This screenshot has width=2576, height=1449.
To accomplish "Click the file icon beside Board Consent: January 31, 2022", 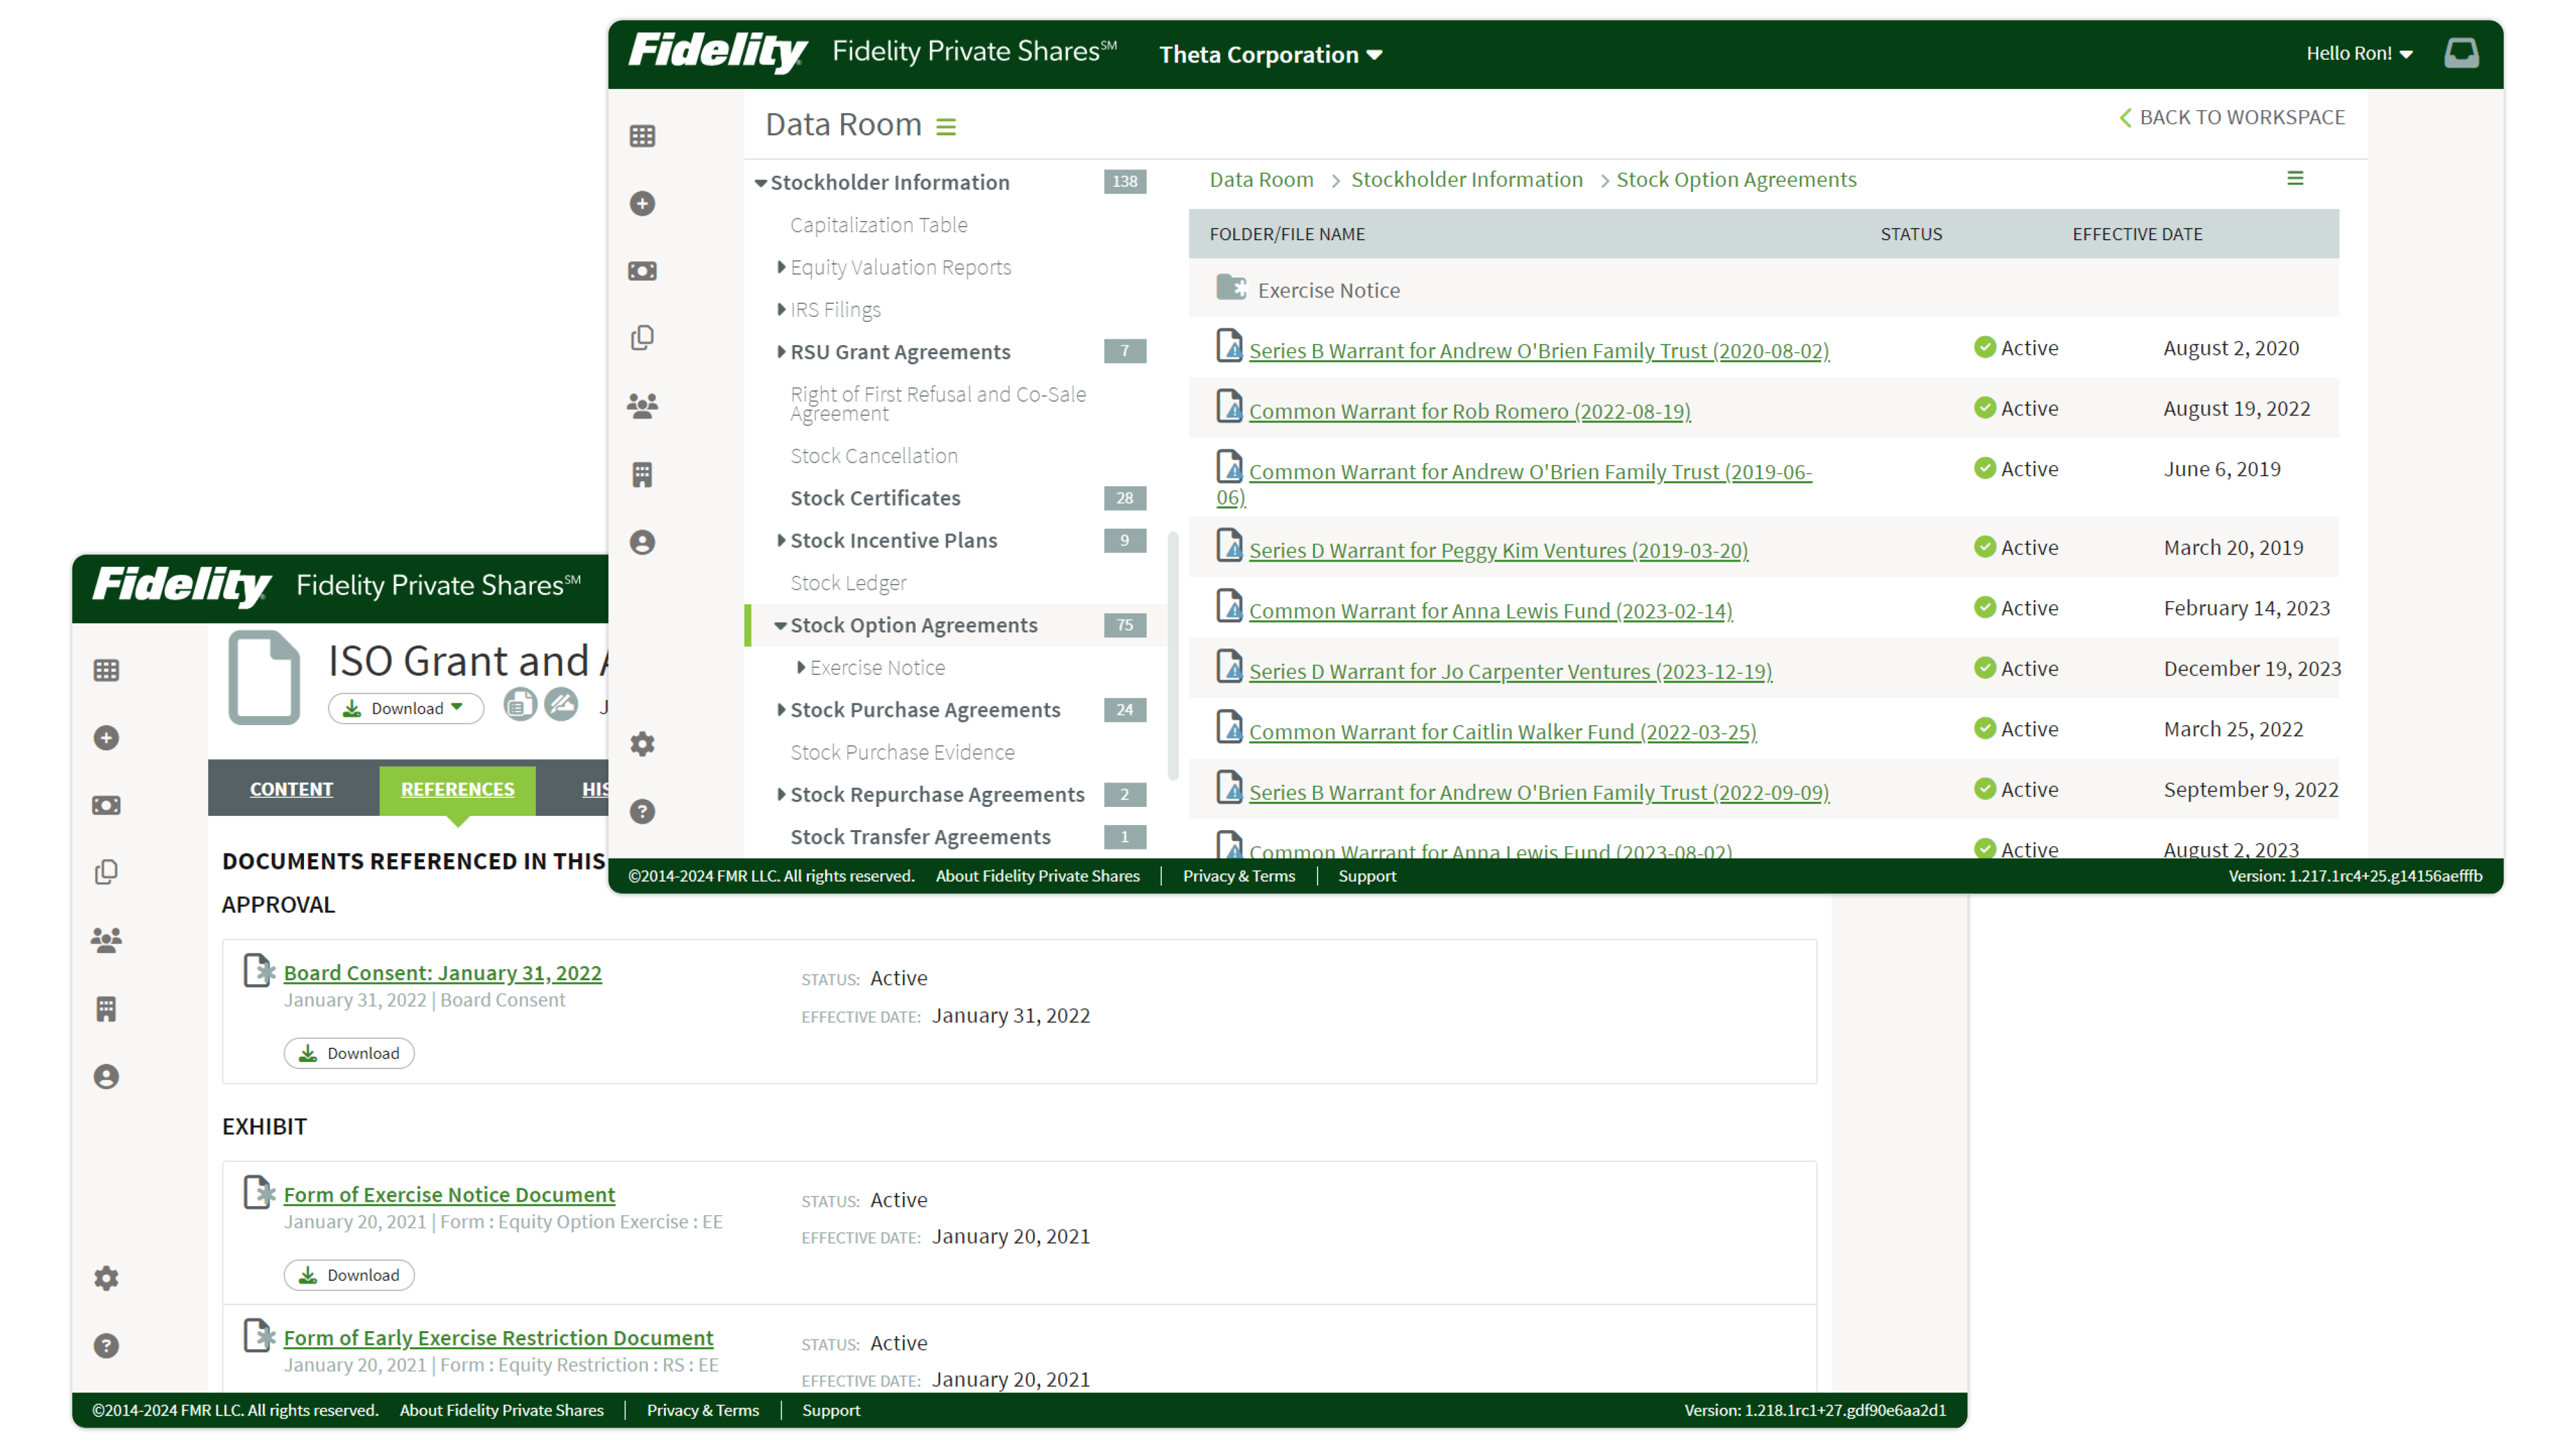I will pyautogui.click(x=259, y=970).
